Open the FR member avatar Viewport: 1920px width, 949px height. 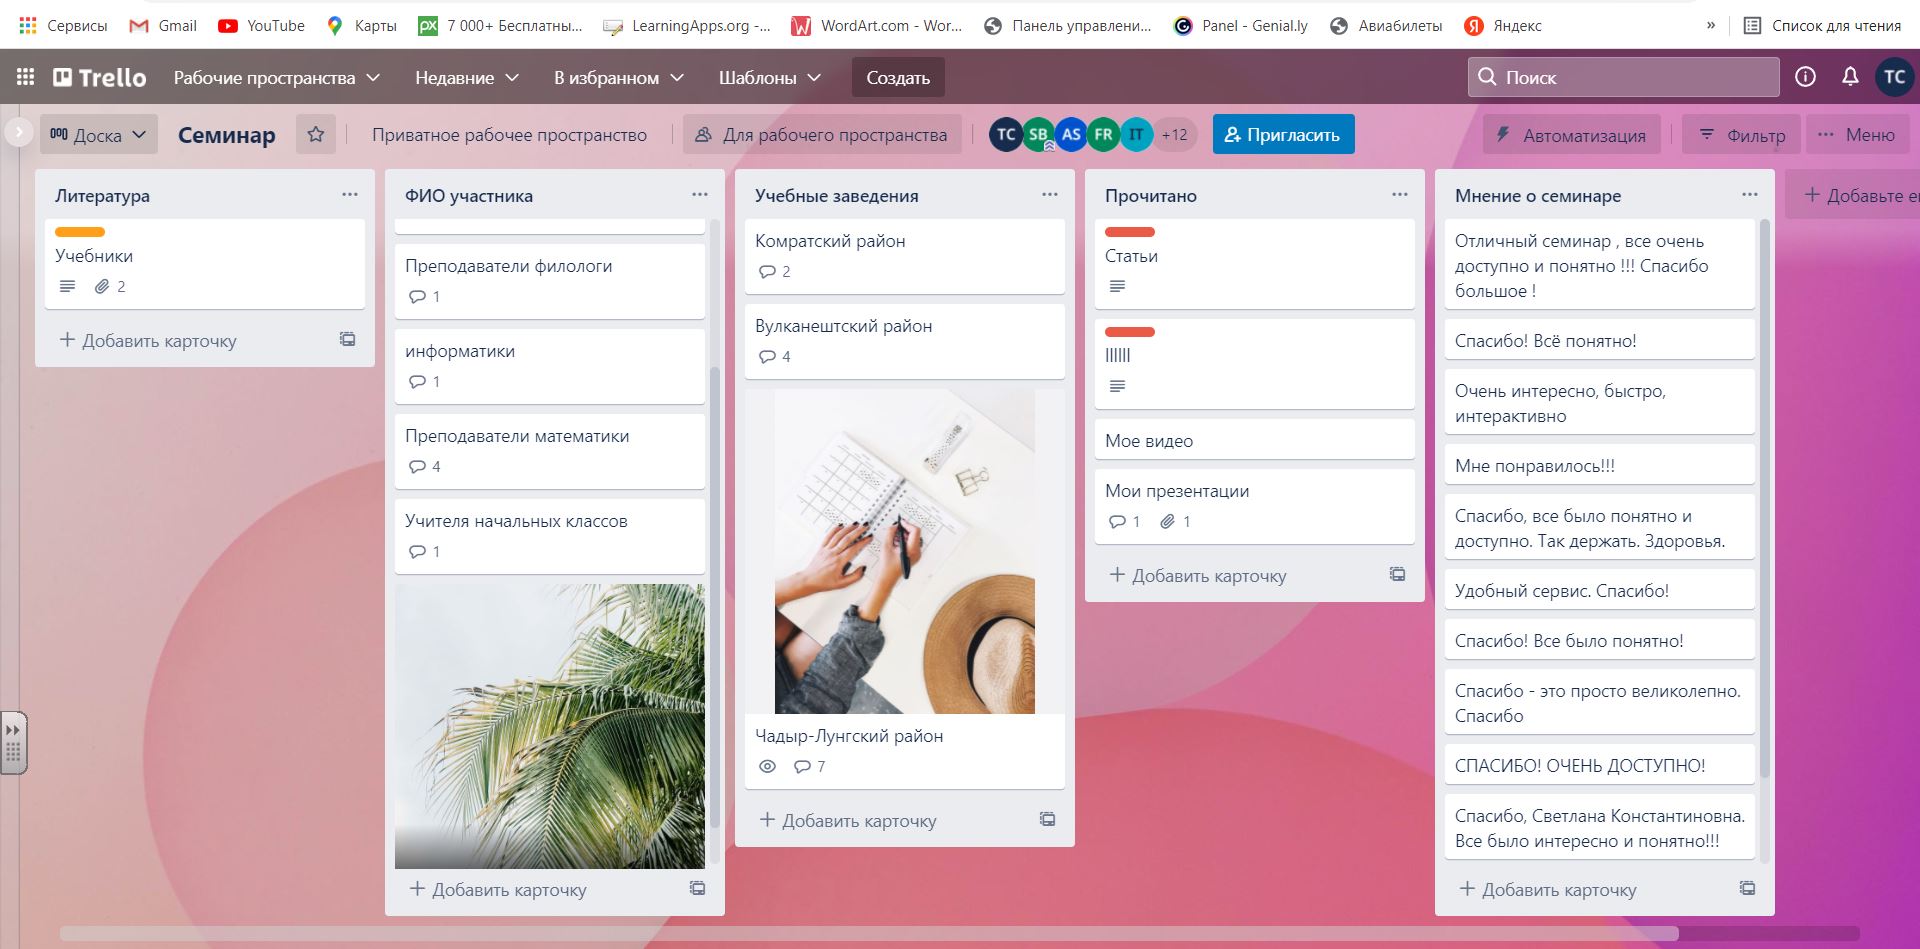coord(1103,134)
